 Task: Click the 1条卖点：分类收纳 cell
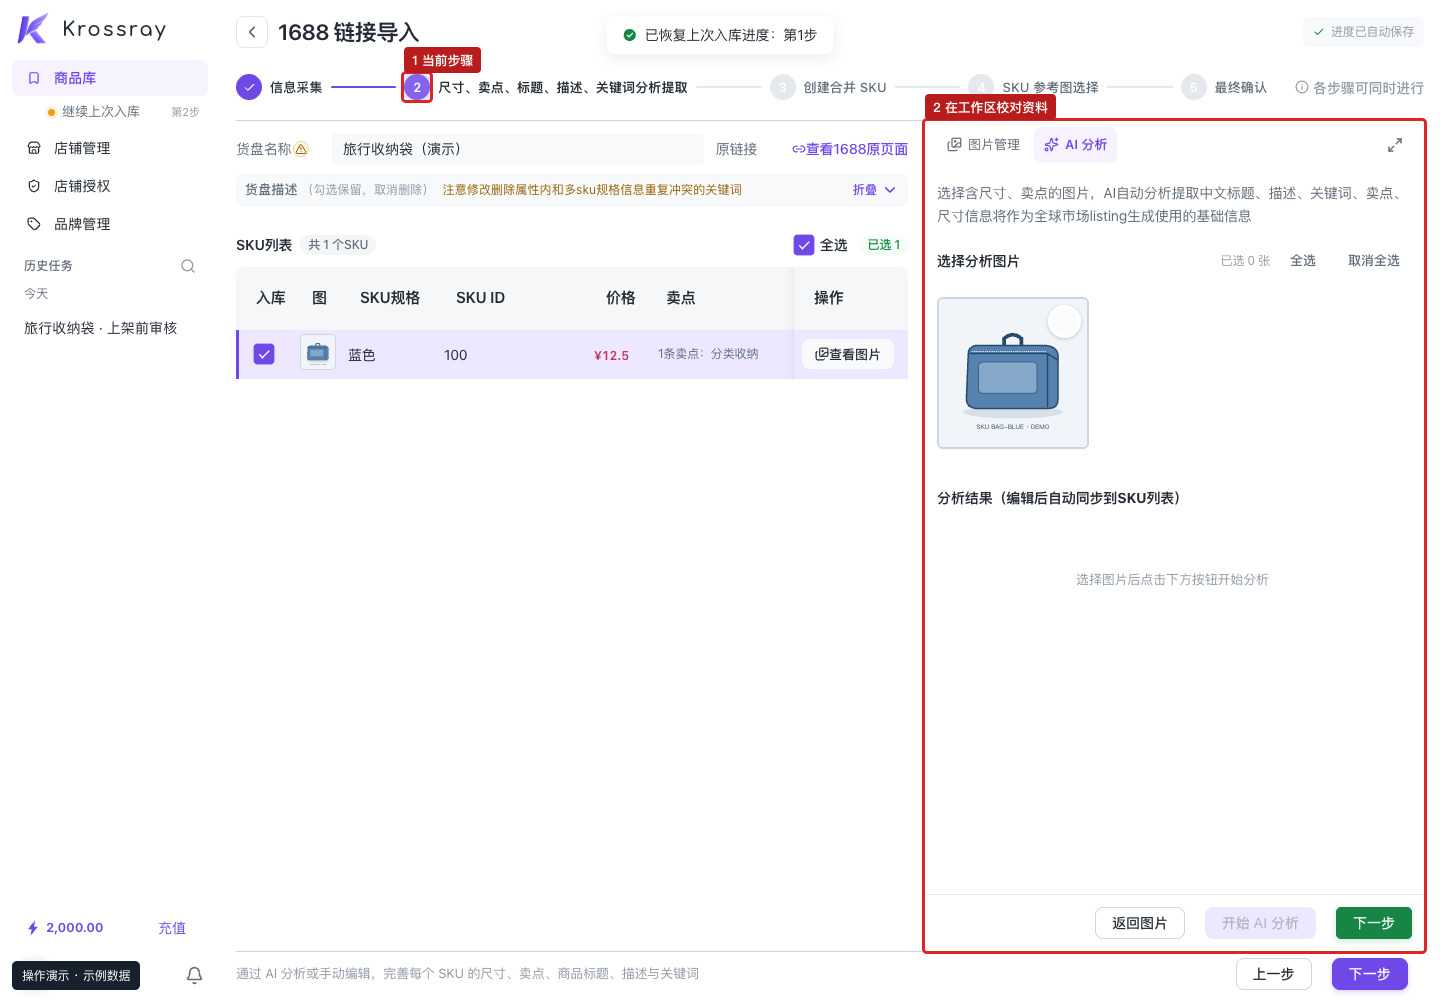(708, 354)
